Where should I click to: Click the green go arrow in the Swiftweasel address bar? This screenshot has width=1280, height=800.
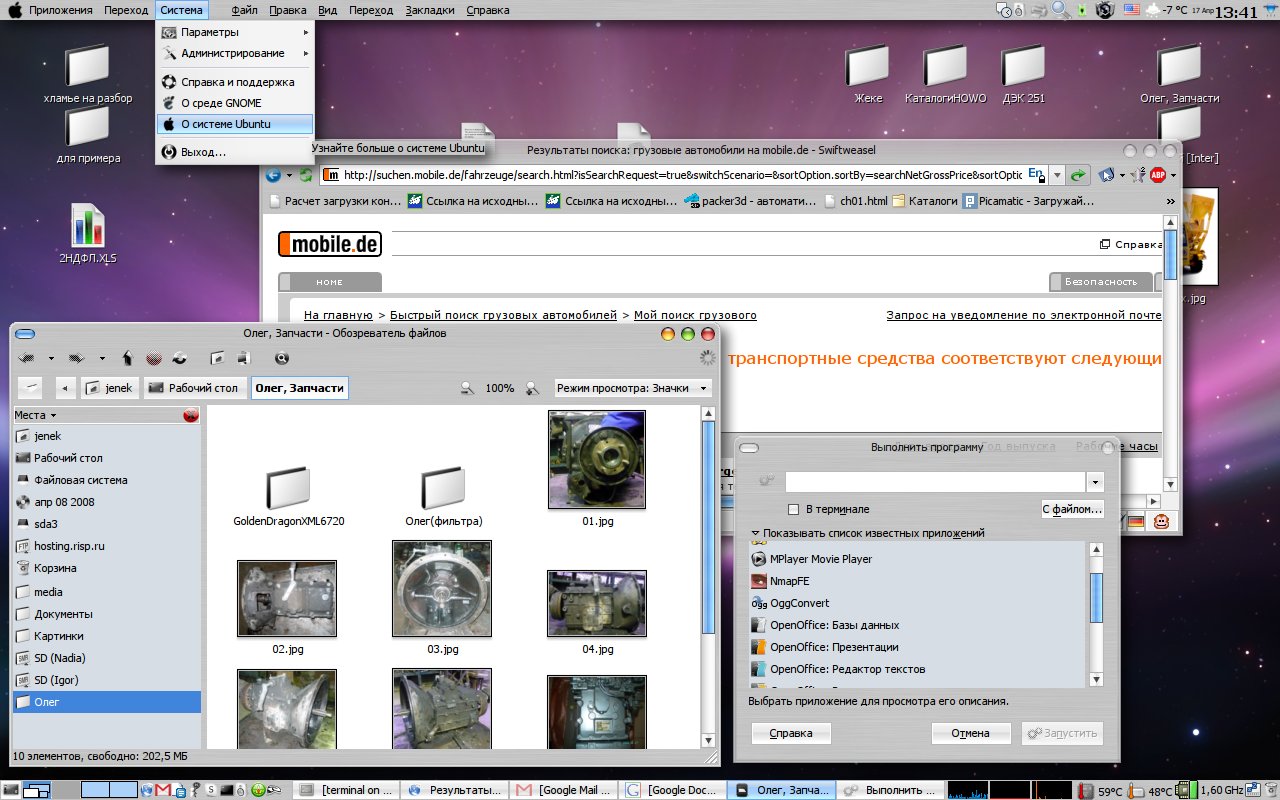[1078, 175]
